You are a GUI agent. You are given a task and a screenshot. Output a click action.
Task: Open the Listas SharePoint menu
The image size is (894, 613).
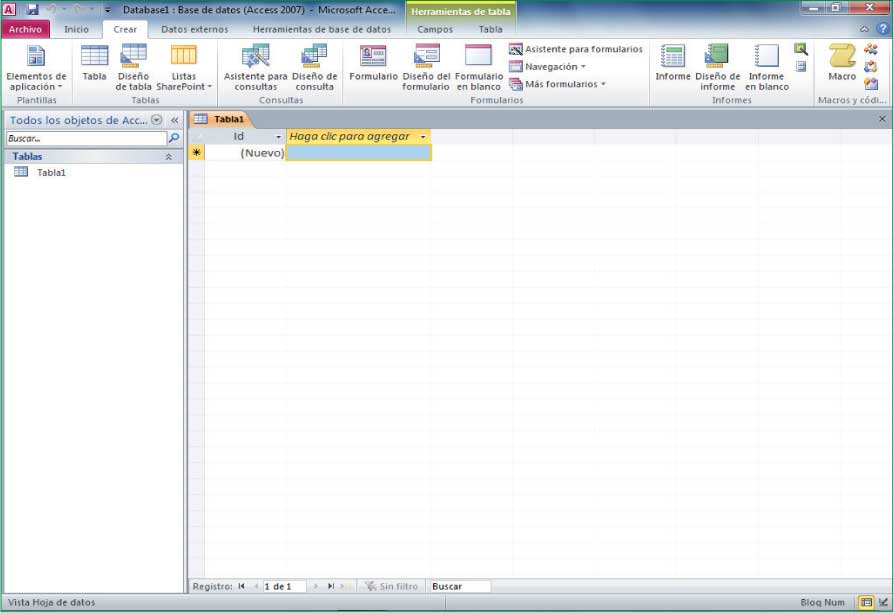coord(184,68)
